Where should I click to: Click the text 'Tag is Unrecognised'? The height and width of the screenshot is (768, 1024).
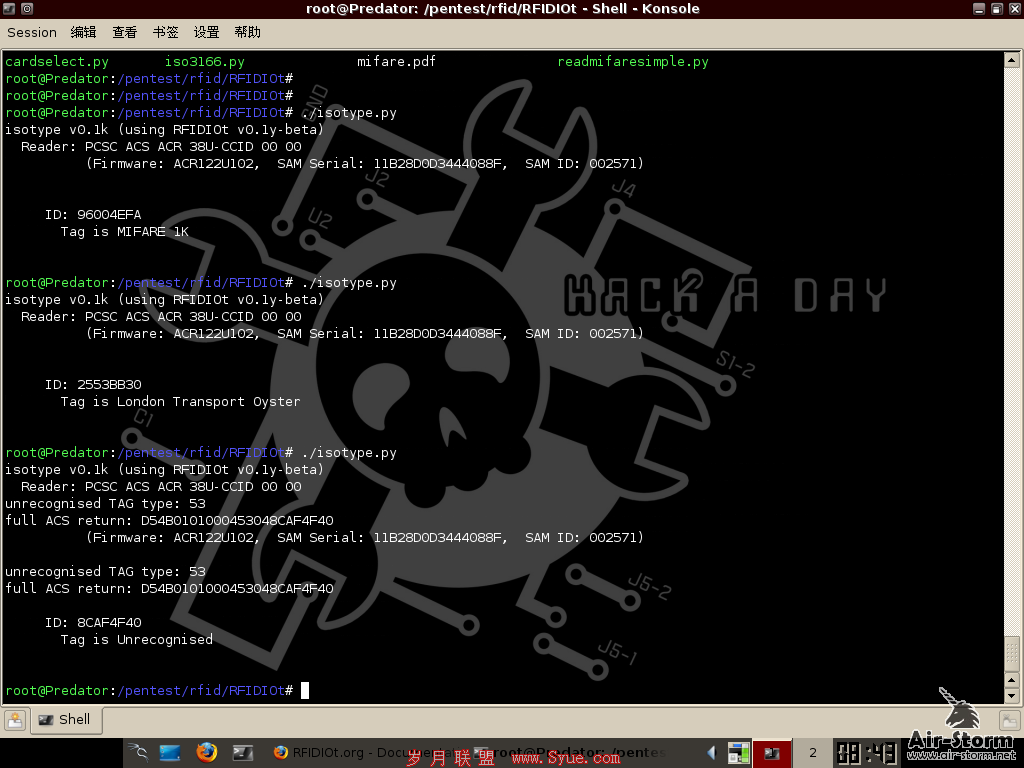[136, 639]
